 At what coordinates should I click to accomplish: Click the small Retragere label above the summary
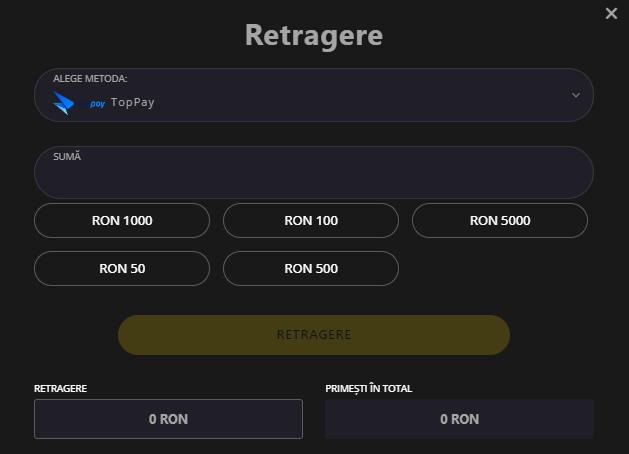pos(61,389)
